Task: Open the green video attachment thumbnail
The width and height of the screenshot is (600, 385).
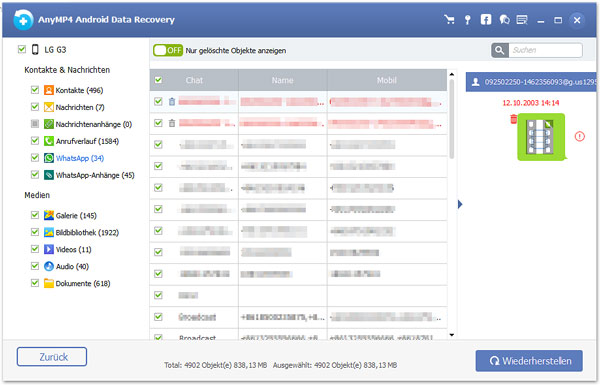Action: pyautogui.click(x=541, y=137)
